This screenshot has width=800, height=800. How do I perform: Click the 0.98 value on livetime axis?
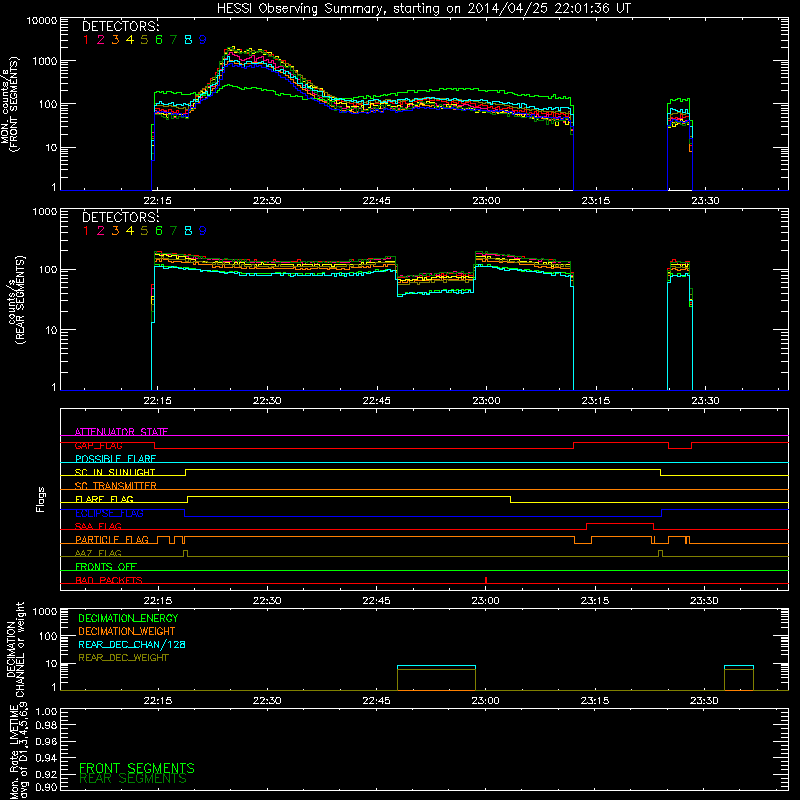coord(46,726)
